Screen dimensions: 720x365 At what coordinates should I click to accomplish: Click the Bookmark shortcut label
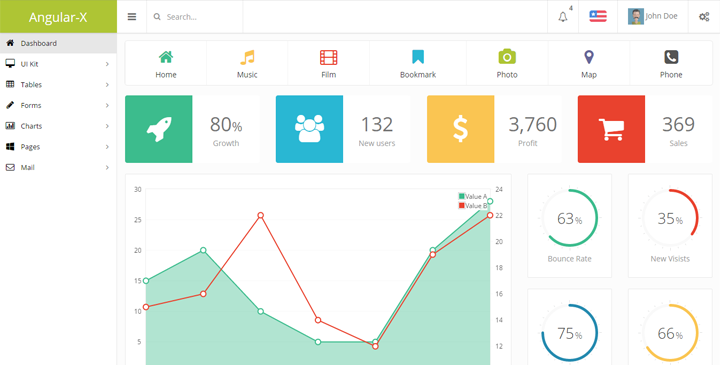coord(418,74)
